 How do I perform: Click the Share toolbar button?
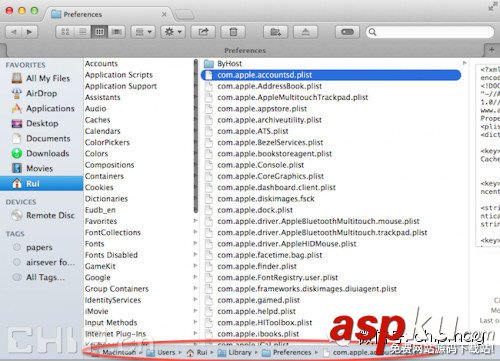point(203,32)
